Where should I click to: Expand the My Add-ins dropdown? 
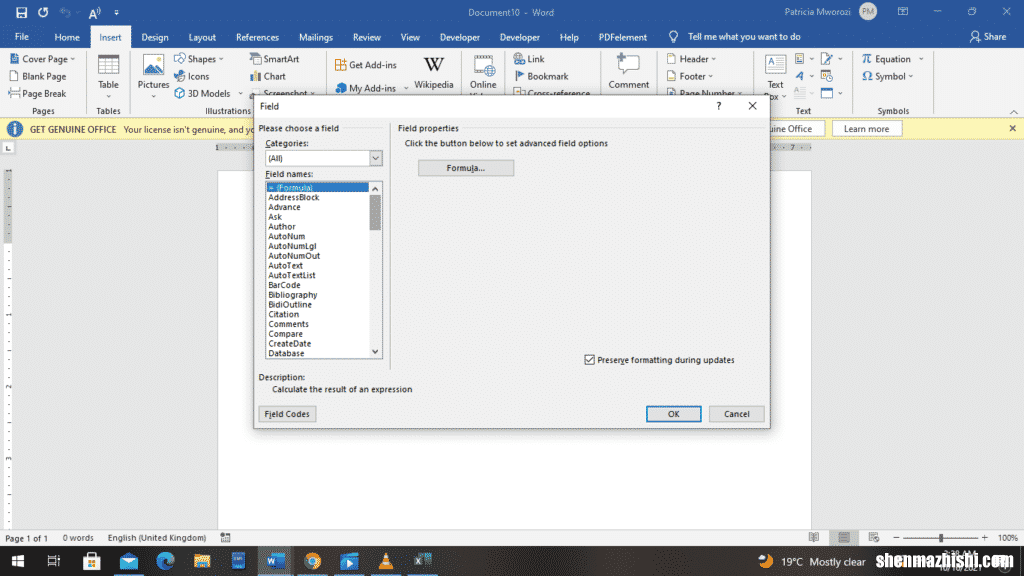(406, 88)
